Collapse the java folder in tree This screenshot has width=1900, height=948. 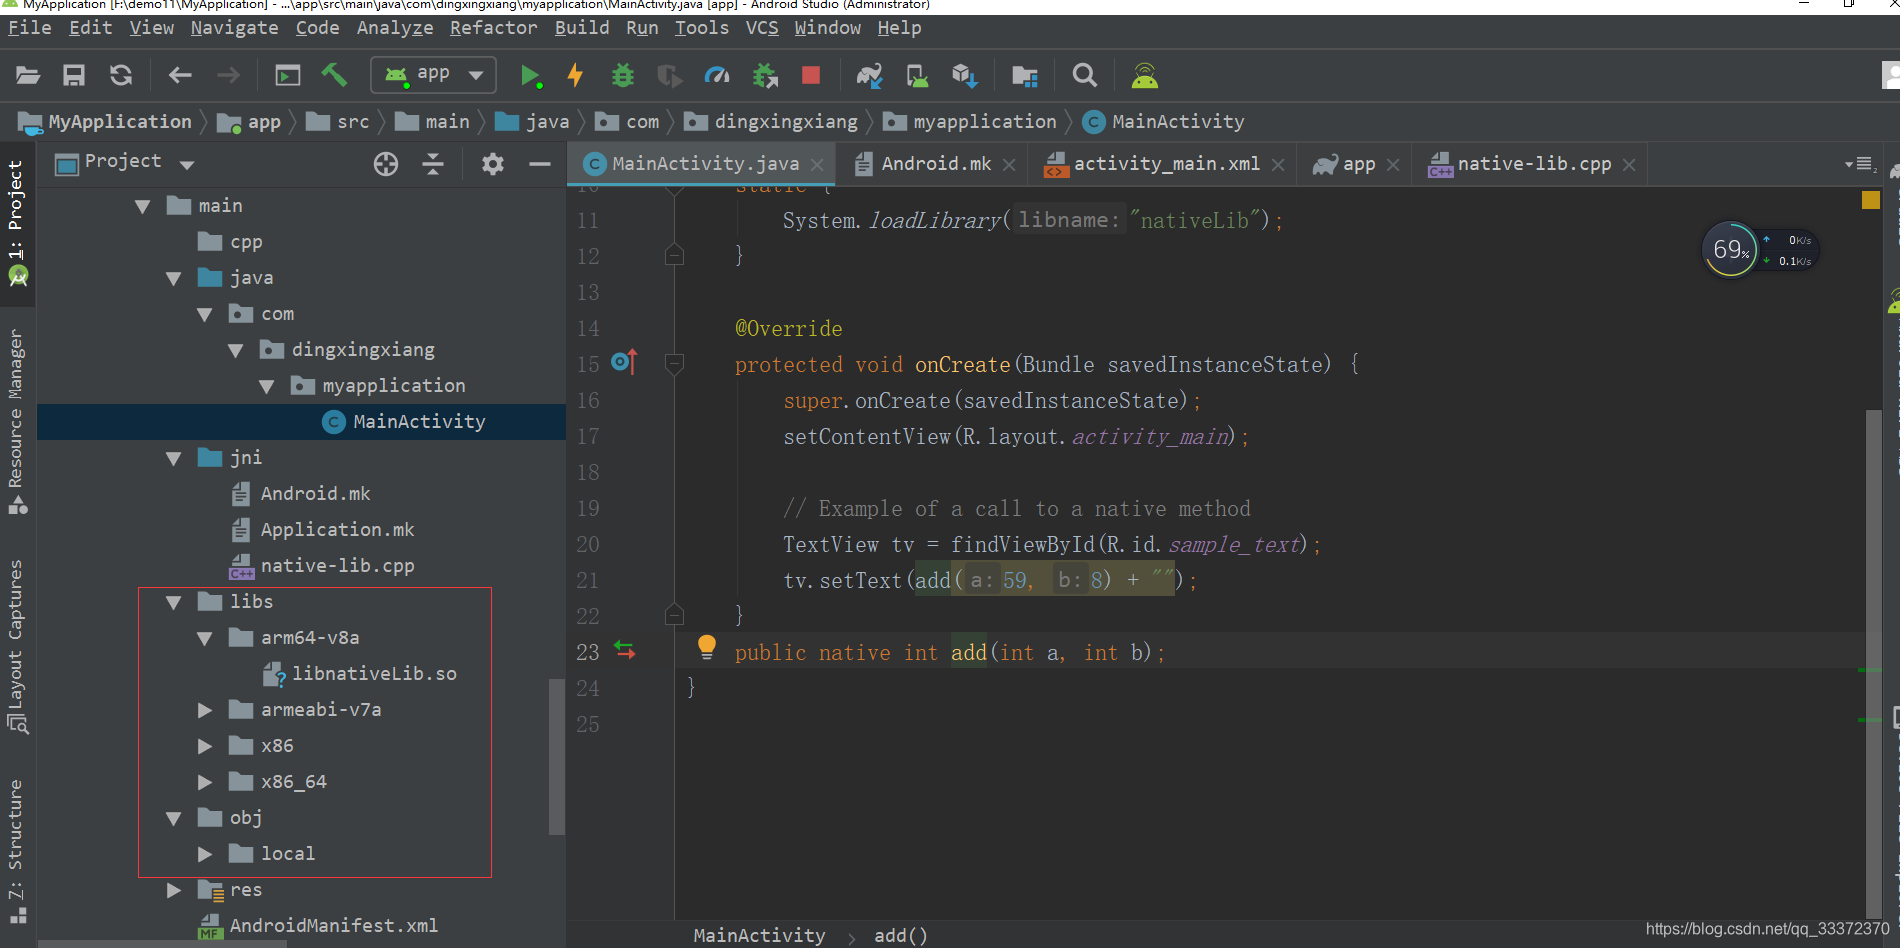point(173,278)
